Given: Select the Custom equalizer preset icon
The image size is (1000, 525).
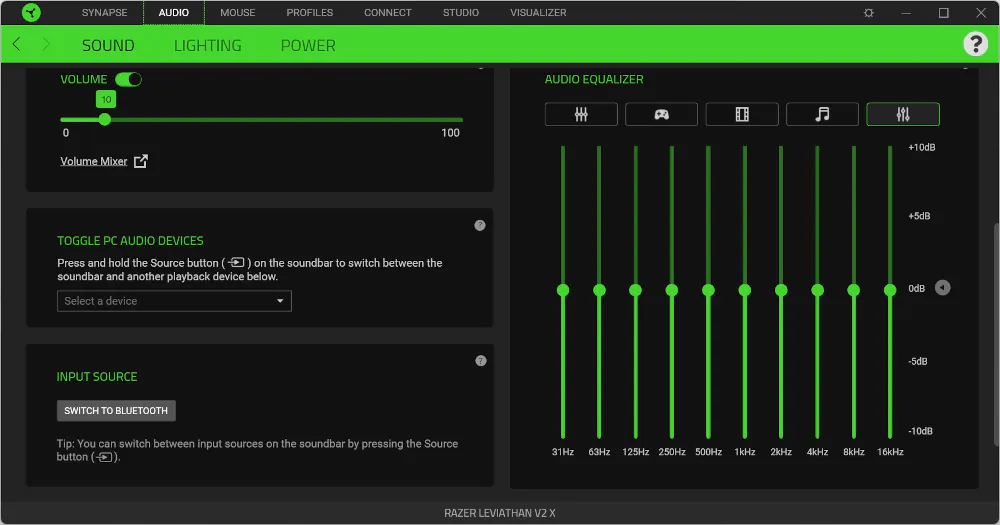Looking at the screenshot, I should point(902,114).
